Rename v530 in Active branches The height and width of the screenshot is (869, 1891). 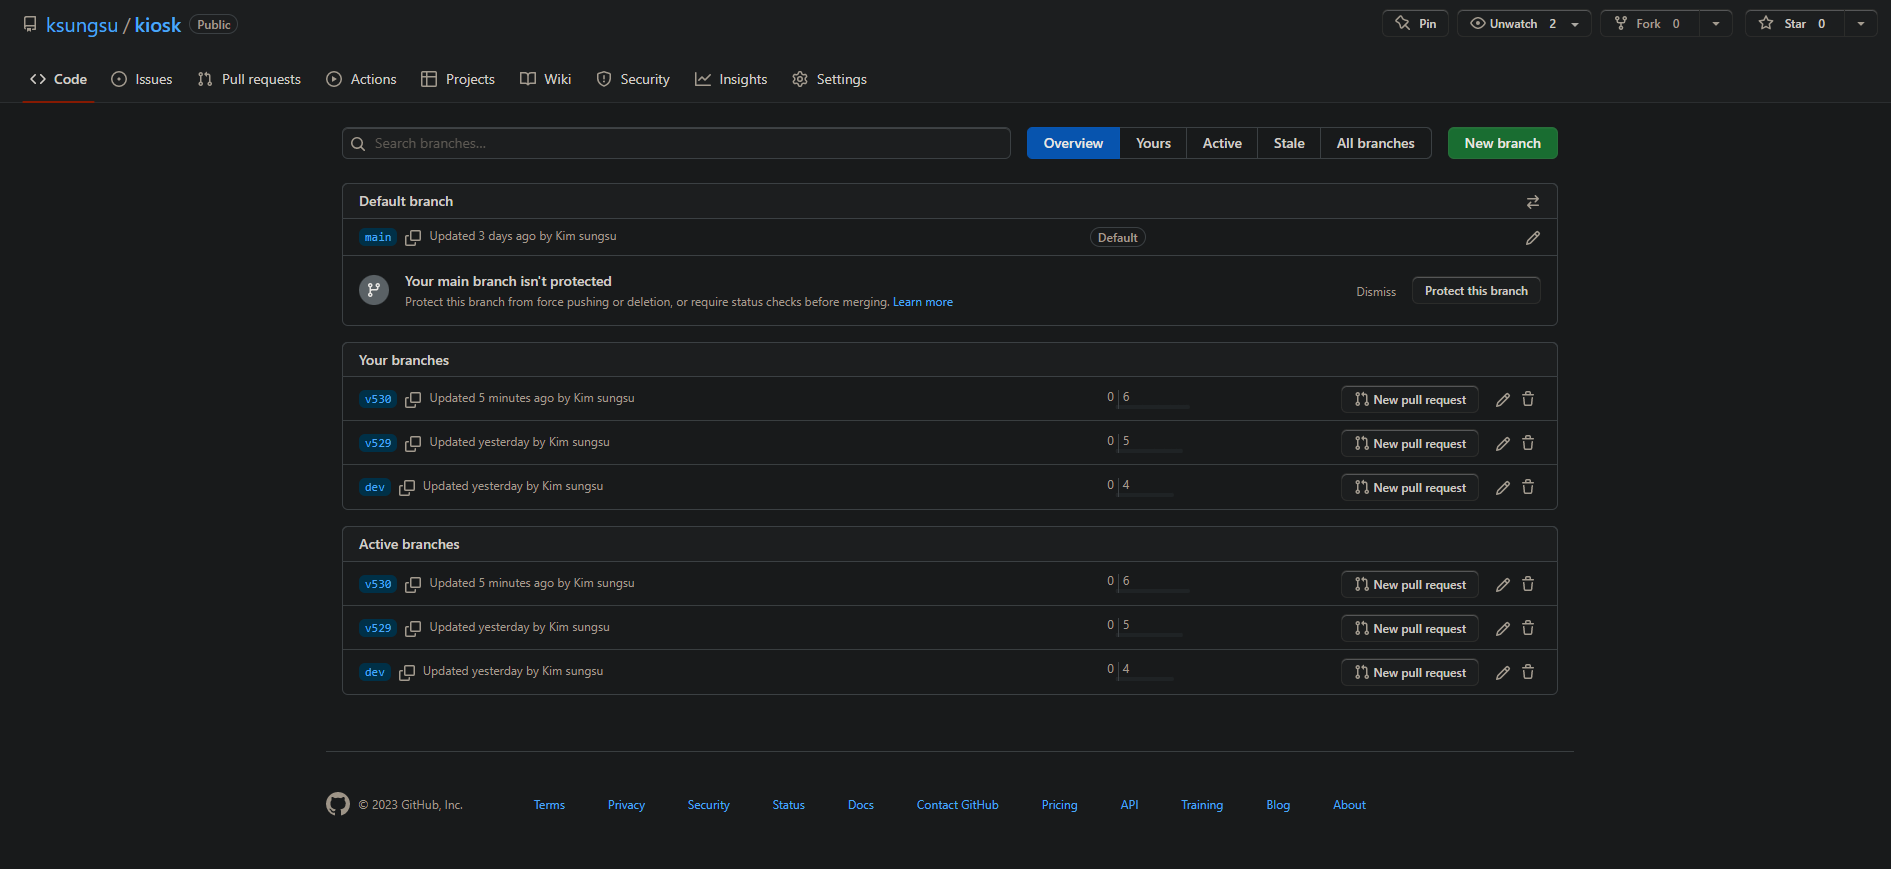[x=1502, y=585]
